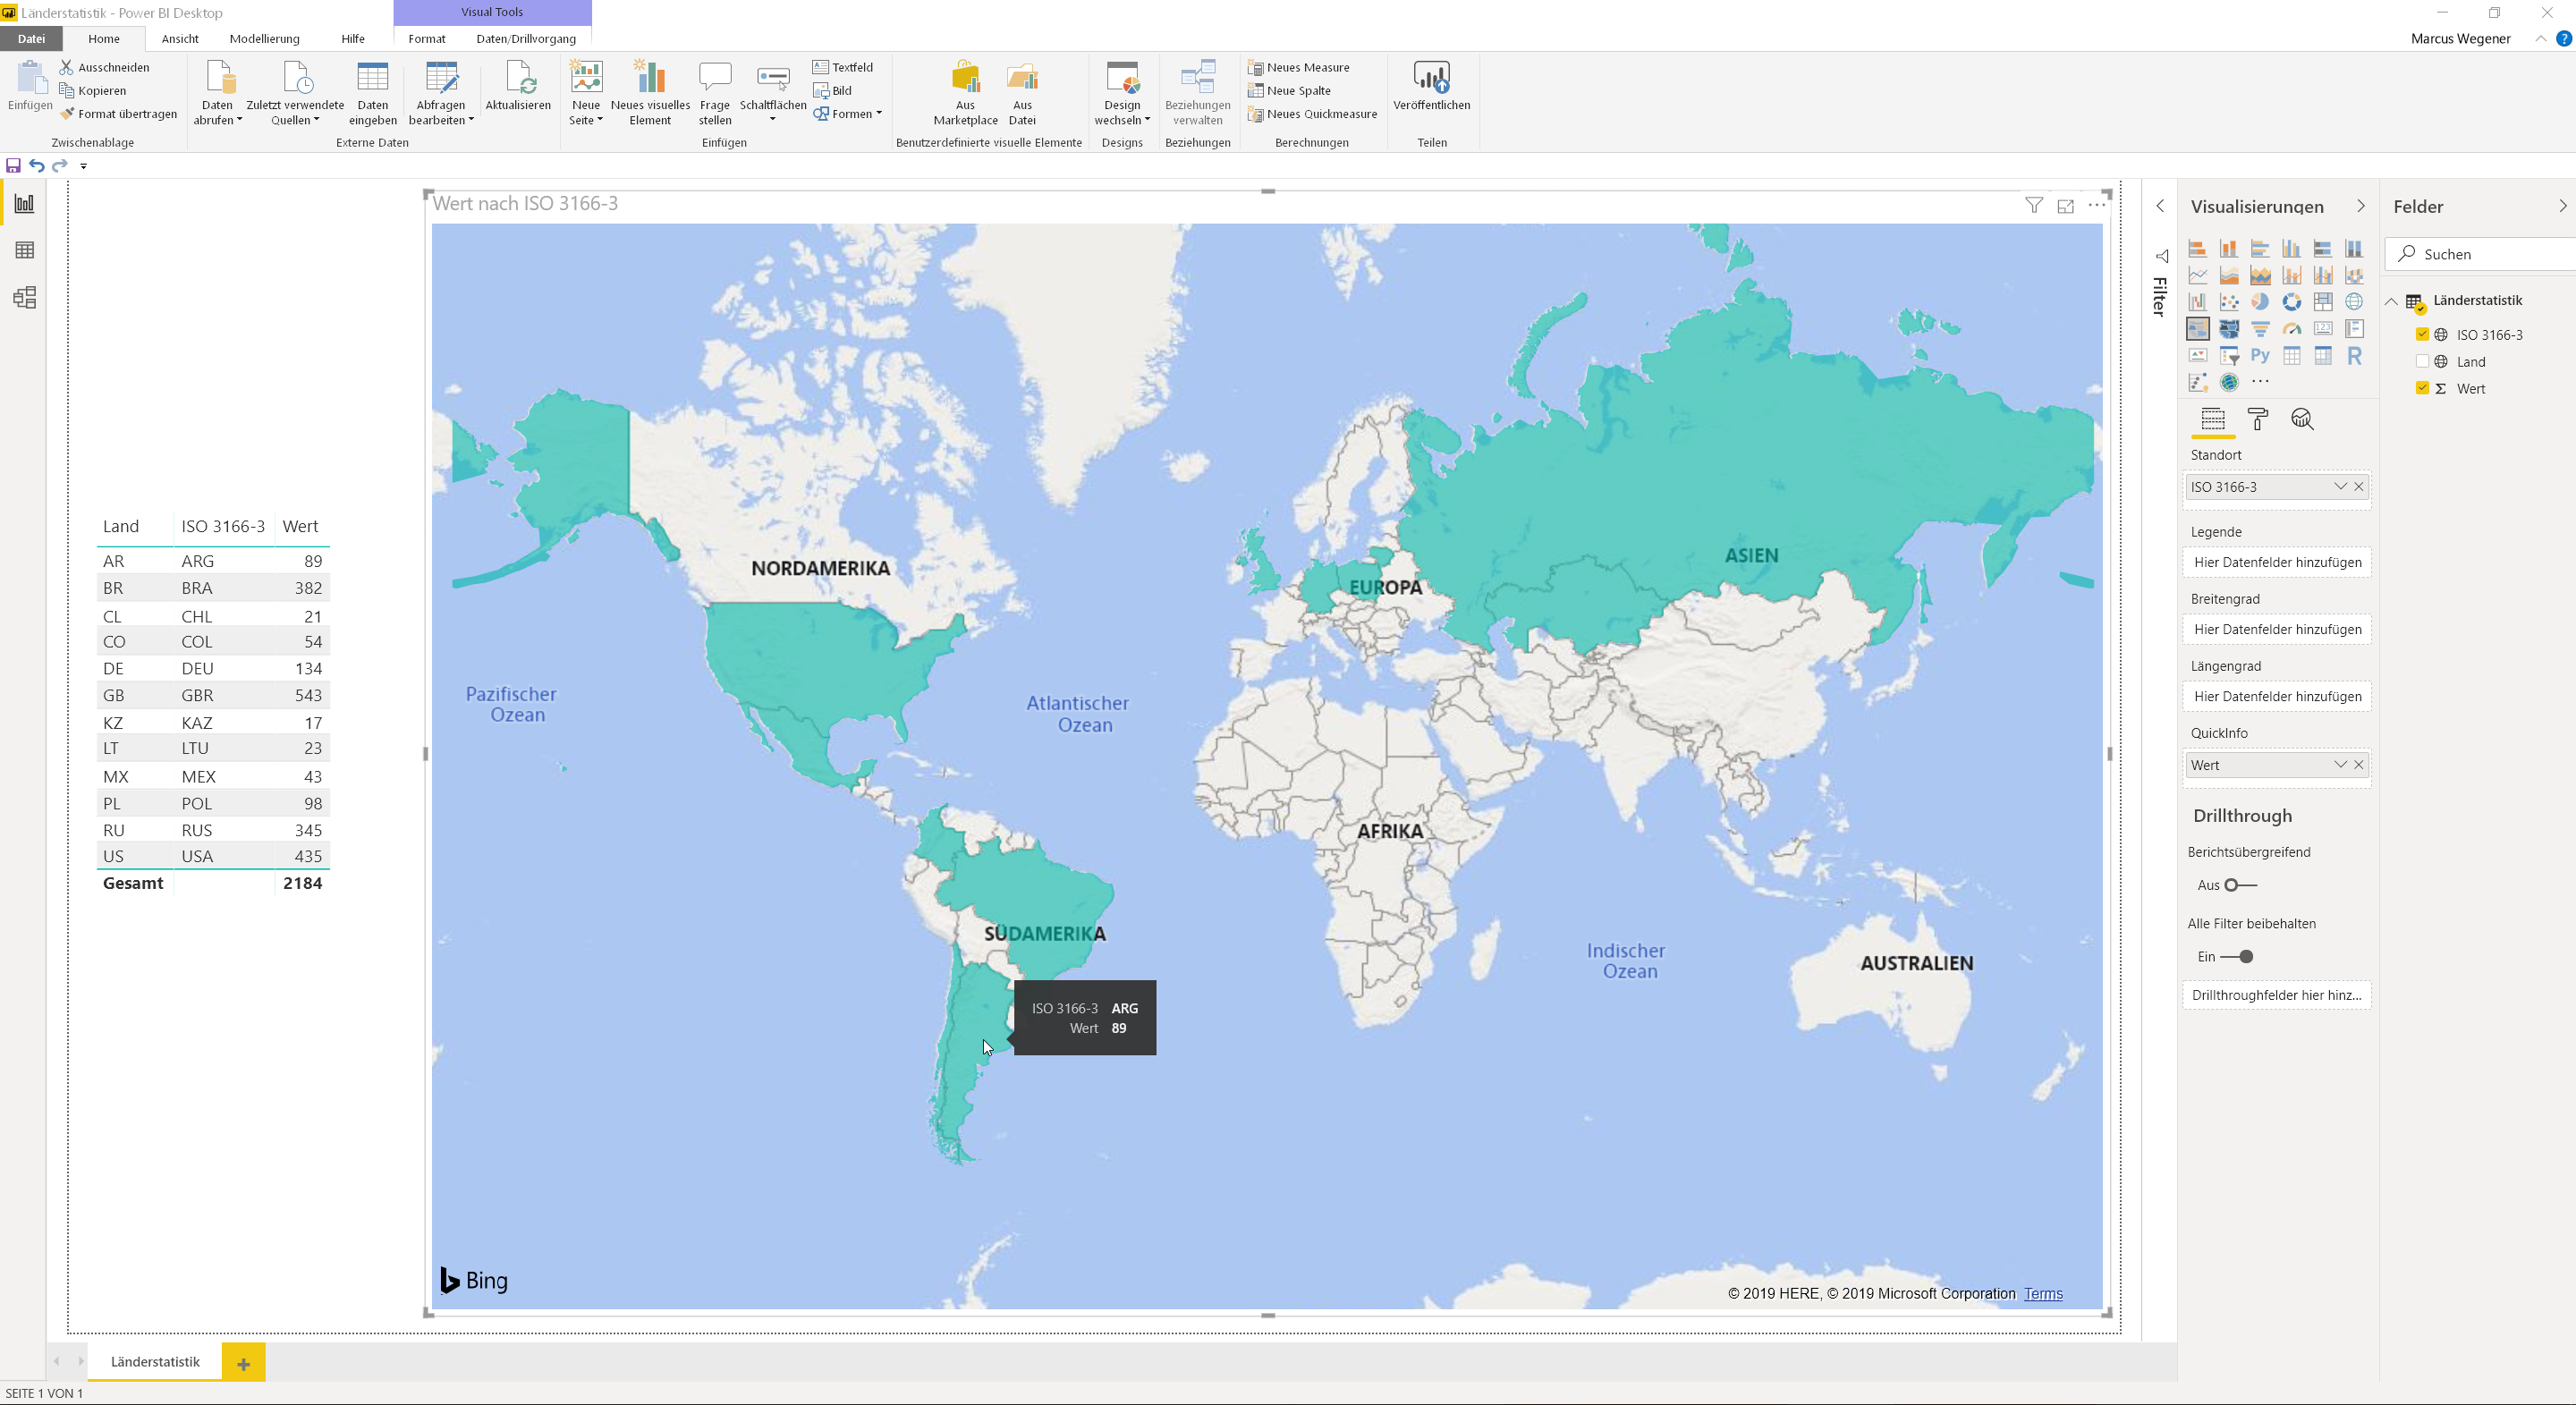The image size is (2576, 1405).
Task: Save the report via quick access
Action: tap(13, 165)
